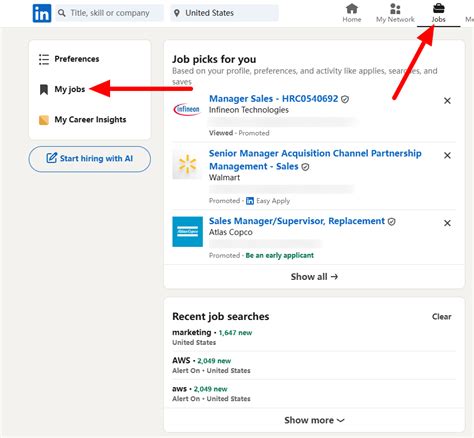Click Start hiring with AI button

[90, 159]
